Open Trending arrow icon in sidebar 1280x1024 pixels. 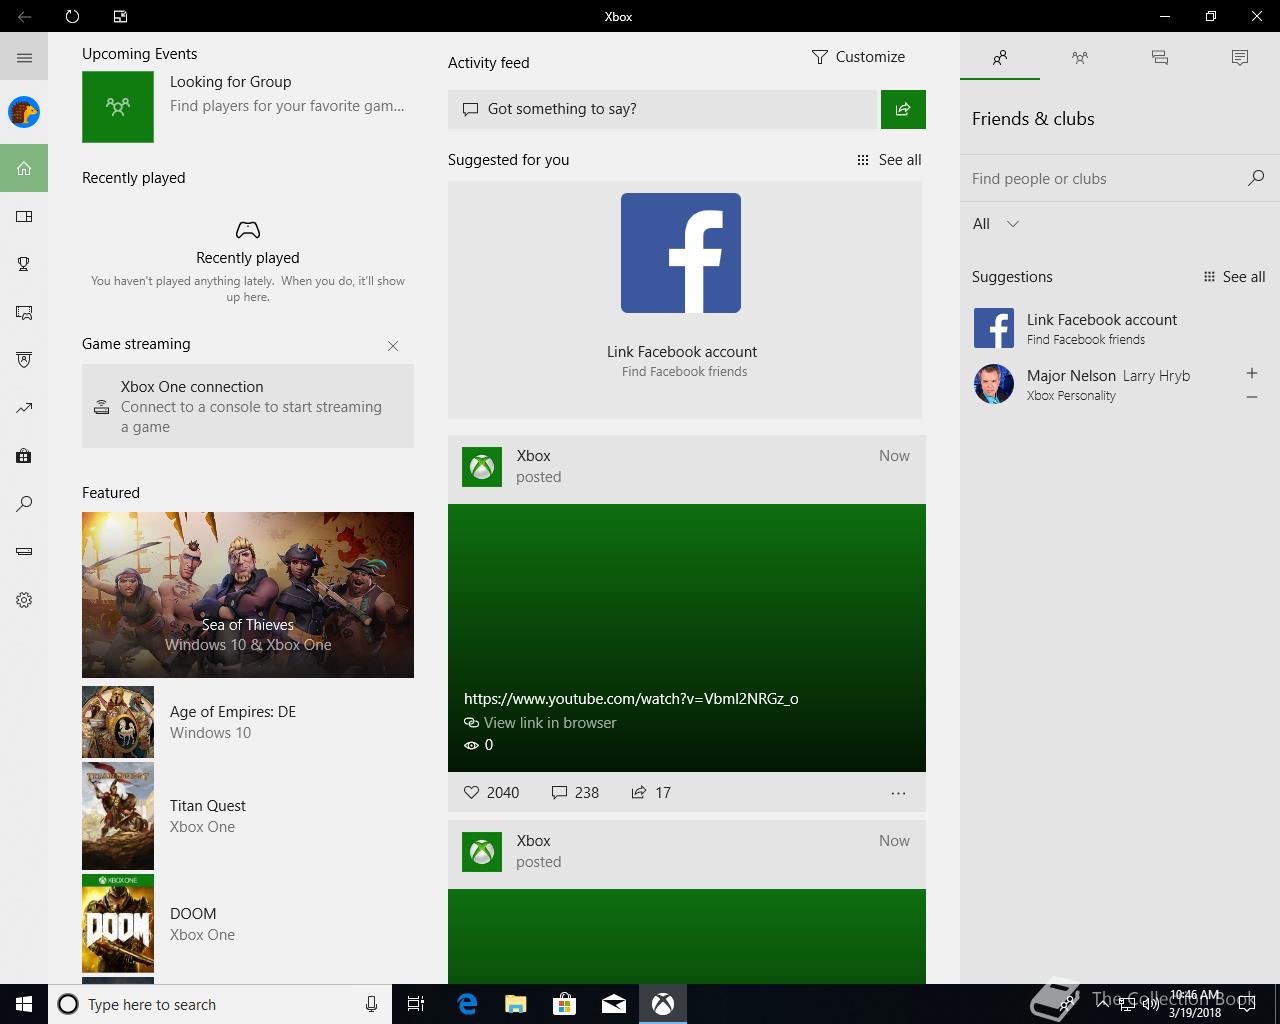pos(24,408)
